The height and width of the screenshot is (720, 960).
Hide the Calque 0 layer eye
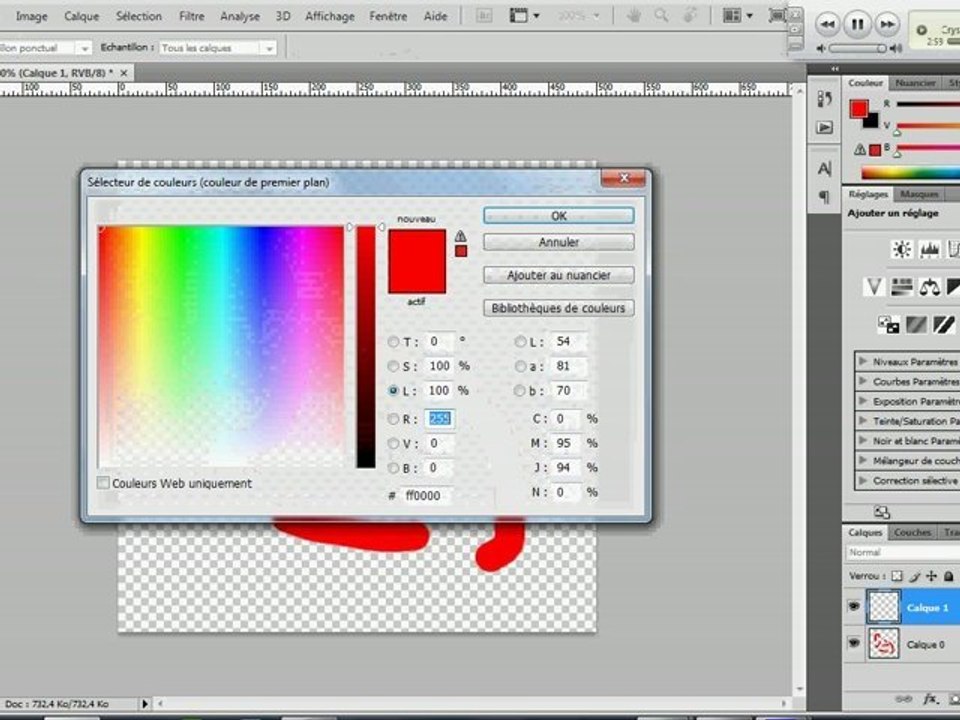pos(853,643)
